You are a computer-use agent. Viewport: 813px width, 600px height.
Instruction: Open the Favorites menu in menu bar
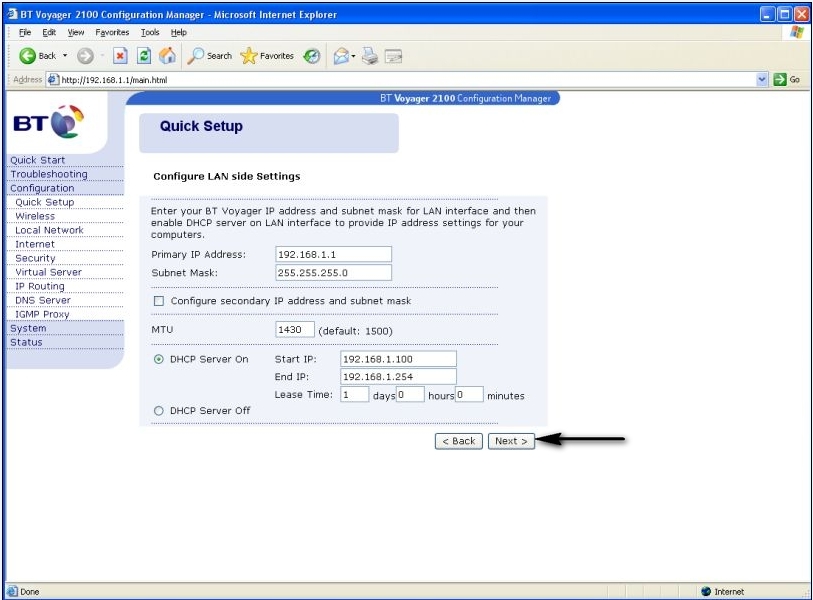tap(112, 32)
